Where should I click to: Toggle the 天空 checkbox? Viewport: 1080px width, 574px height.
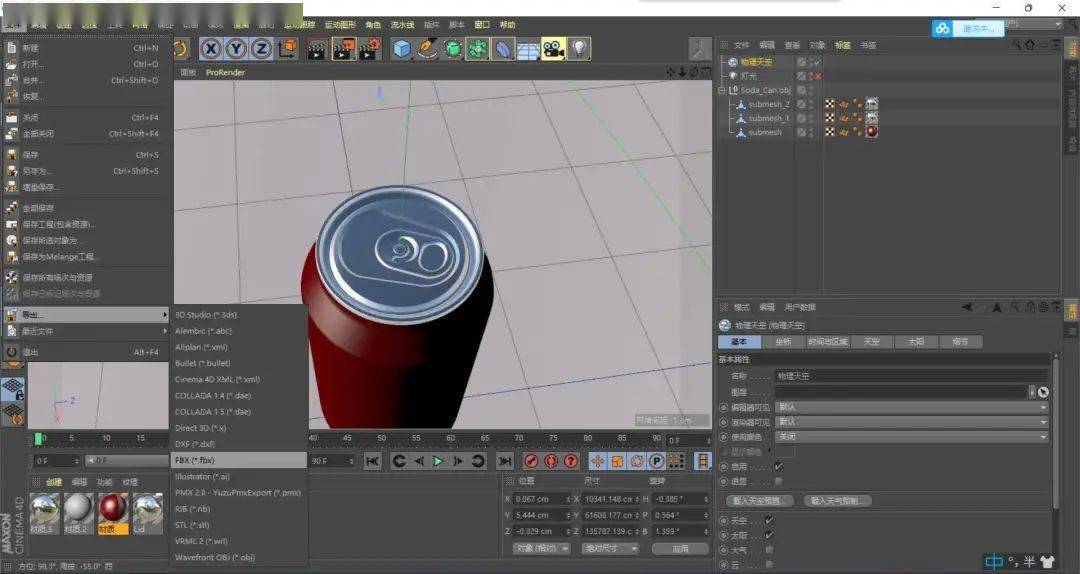pyautogui.click(x=769, y=520)
